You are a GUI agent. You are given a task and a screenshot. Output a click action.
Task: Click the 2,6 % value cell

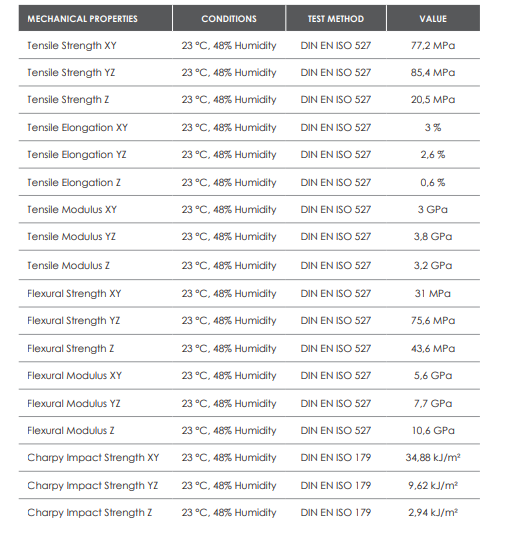tap(433, 155)
